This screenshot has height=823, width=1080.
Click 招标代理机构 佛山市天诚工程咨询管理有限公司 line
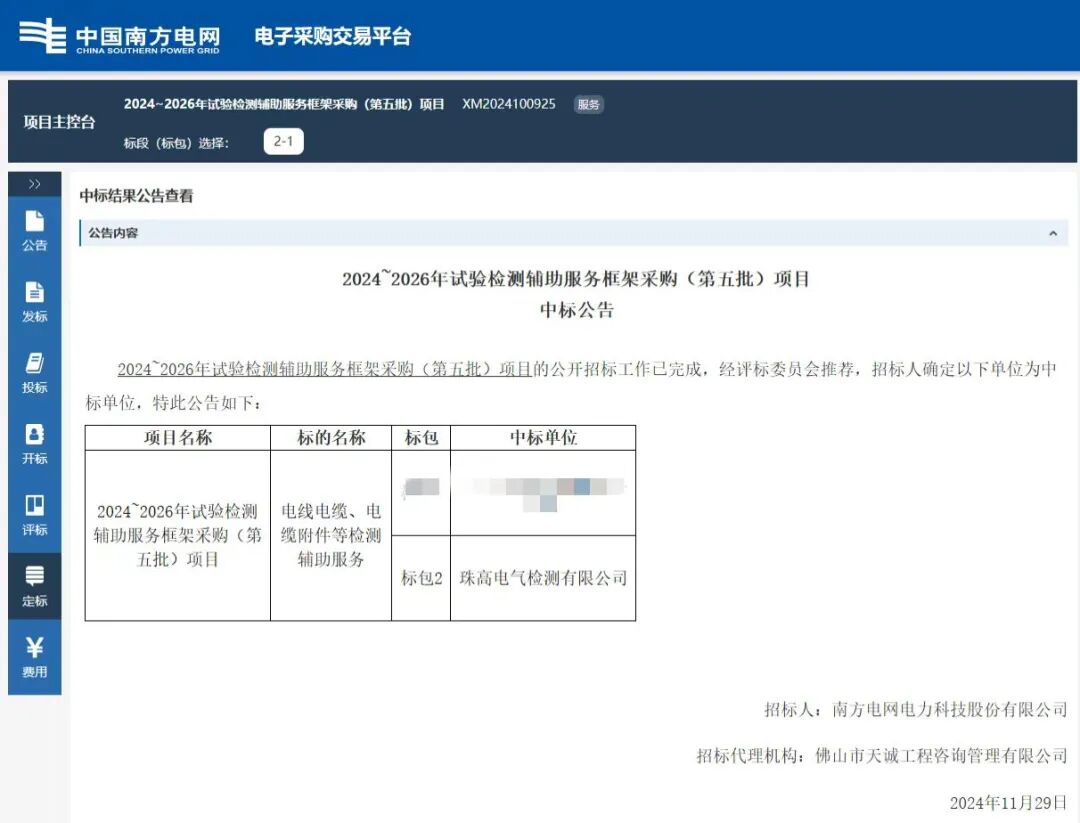pos(882,756)
